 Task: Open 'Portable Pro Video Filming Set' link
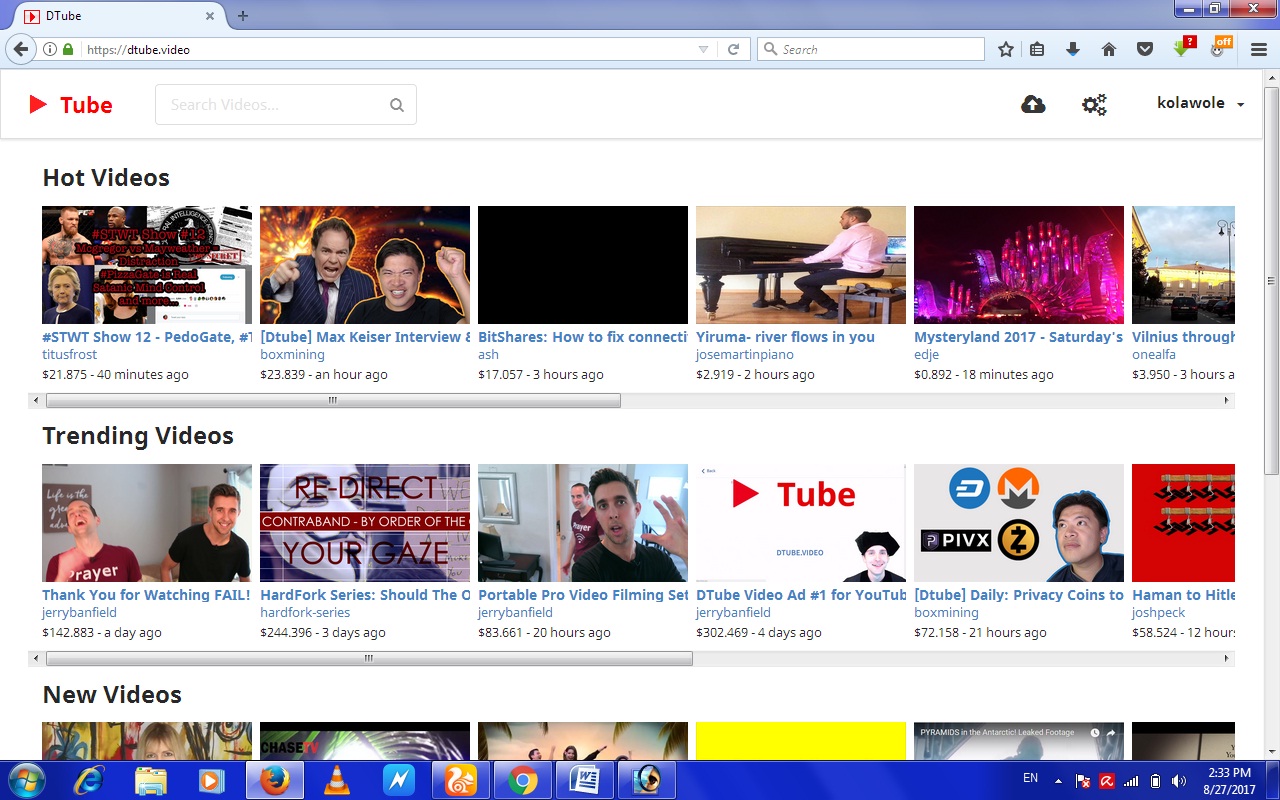coord(583,595)
